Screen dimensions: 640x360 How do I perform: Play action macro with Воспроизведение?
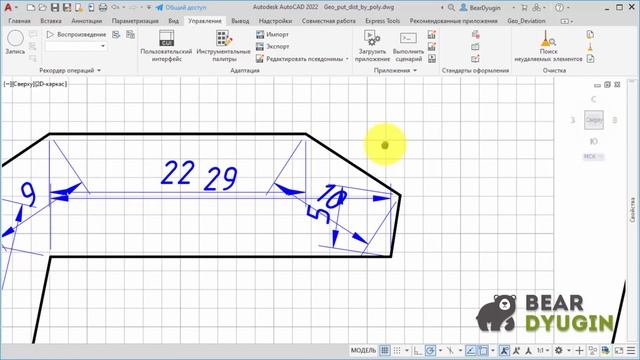76,35
